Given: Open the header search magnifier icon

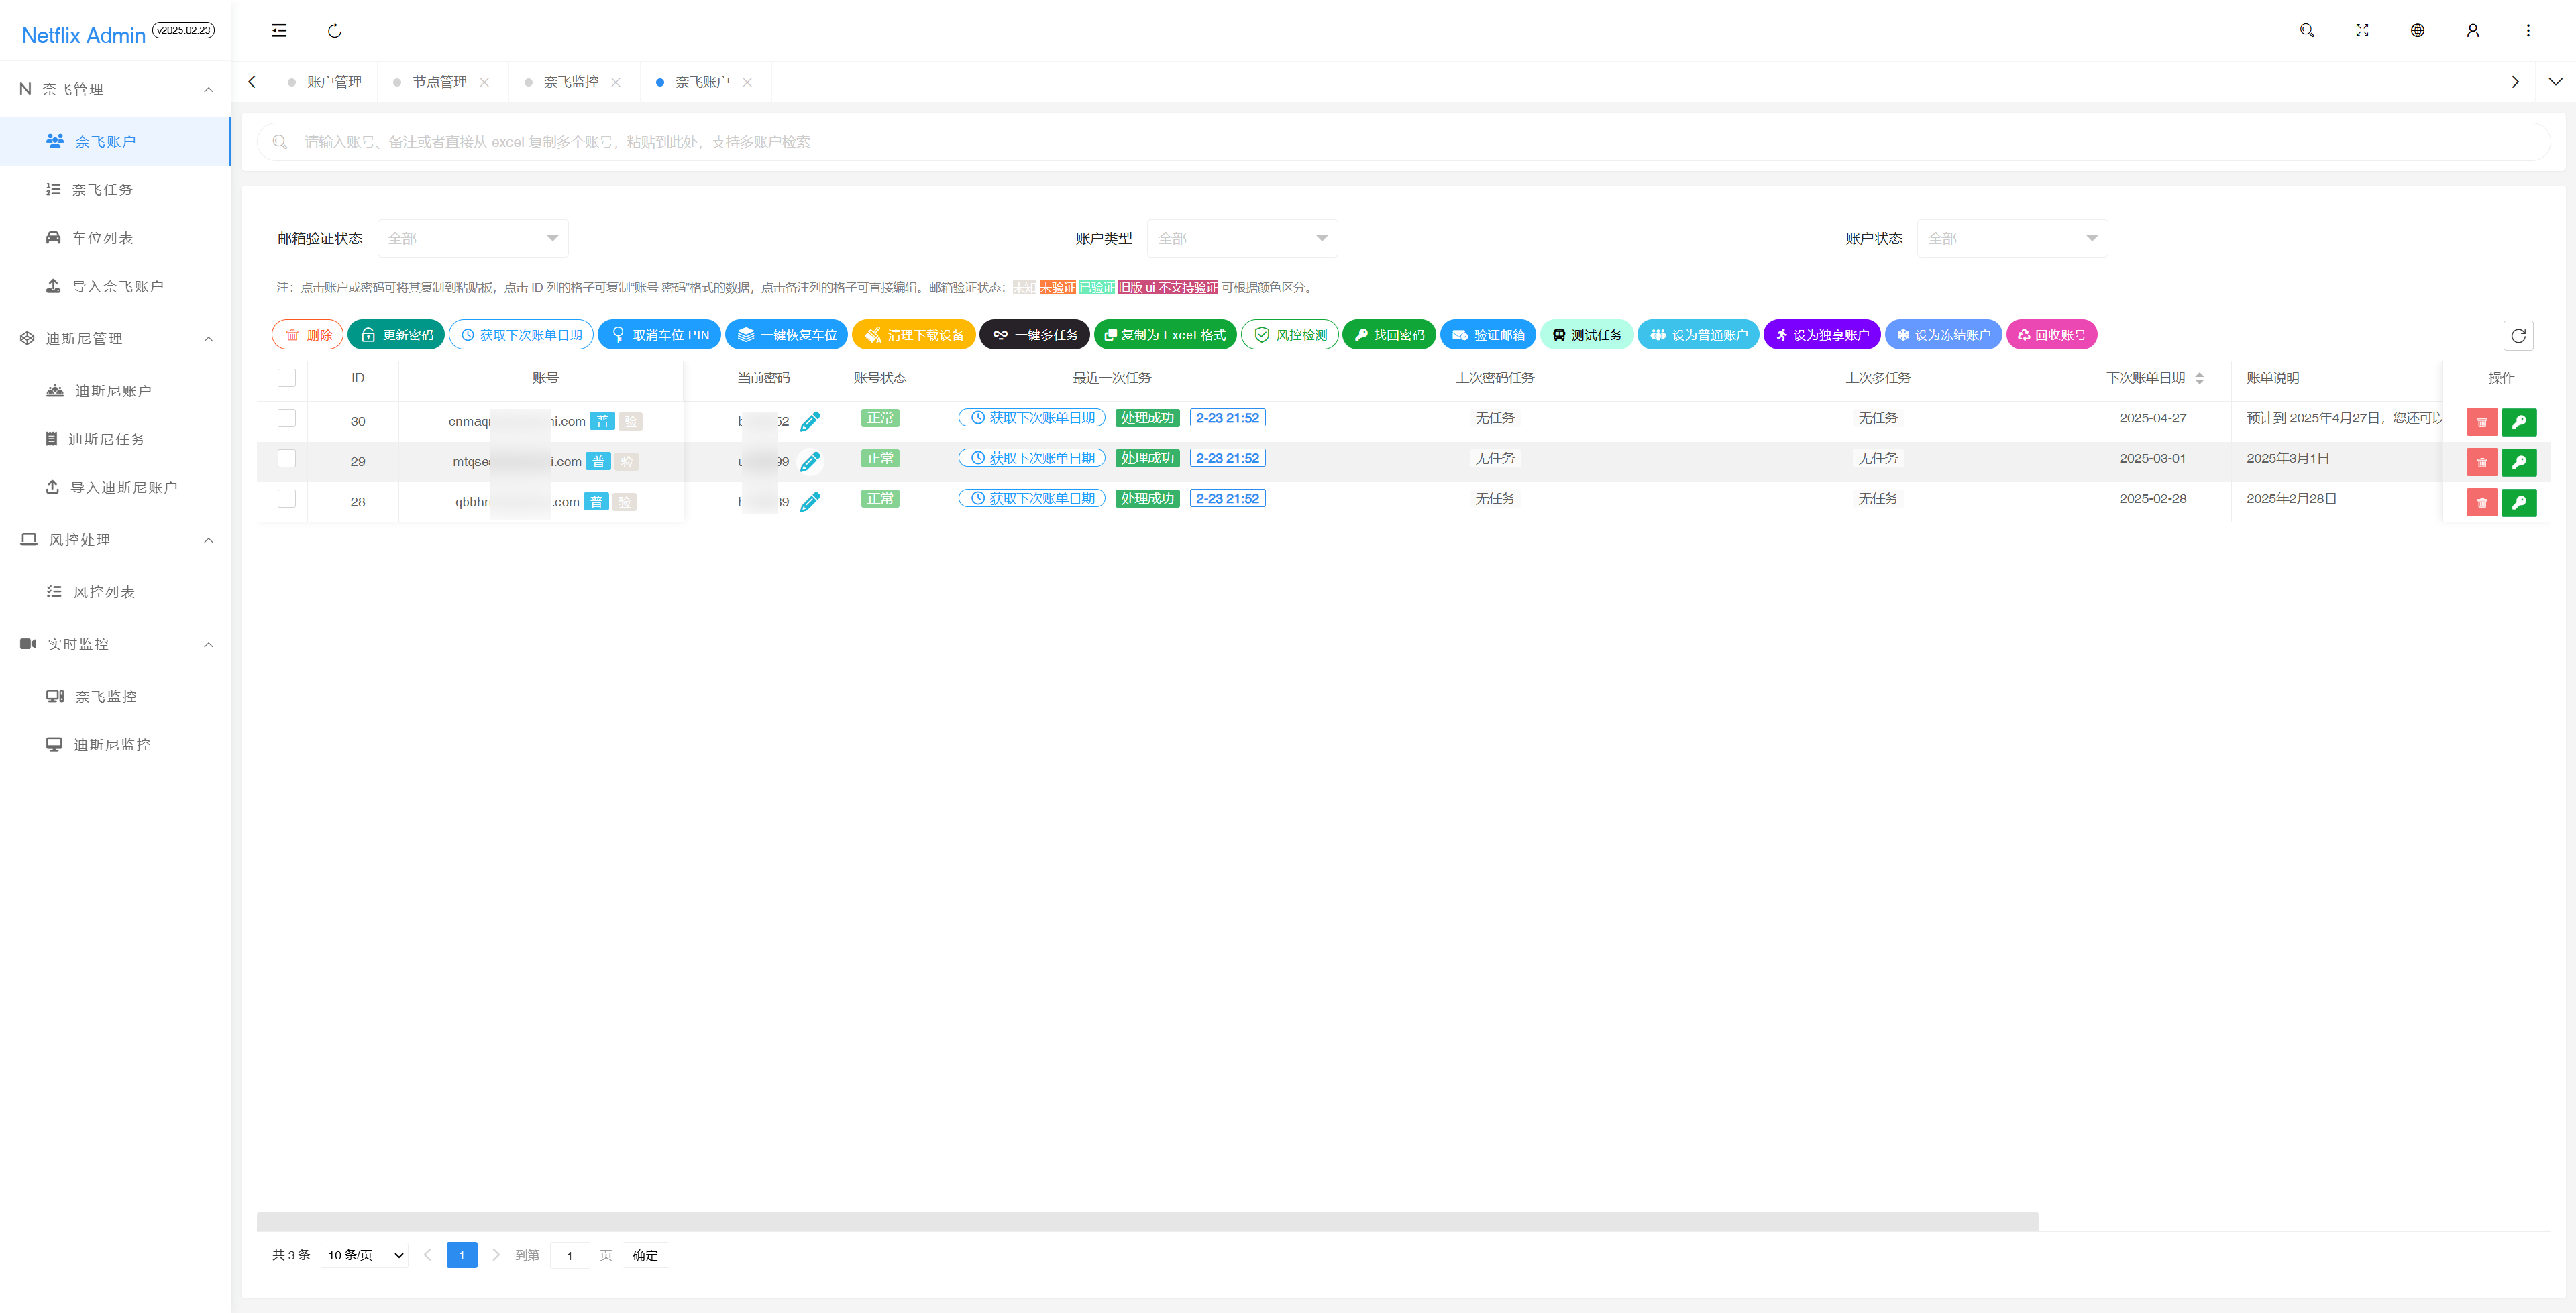Looking at the screenshot, I should (x=2306, y=30).
